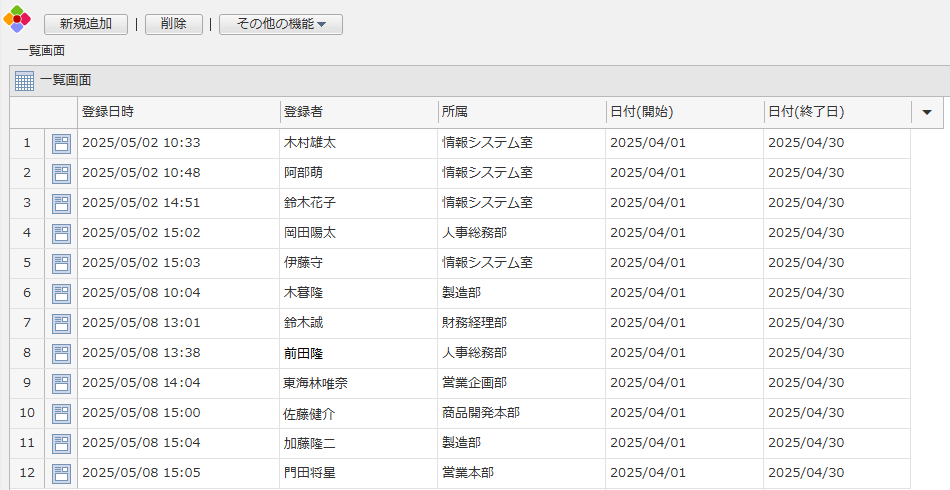The image size is (950, 490).
Task: Click the 日付(終了日) column header
Action: [x=836, y=112]
